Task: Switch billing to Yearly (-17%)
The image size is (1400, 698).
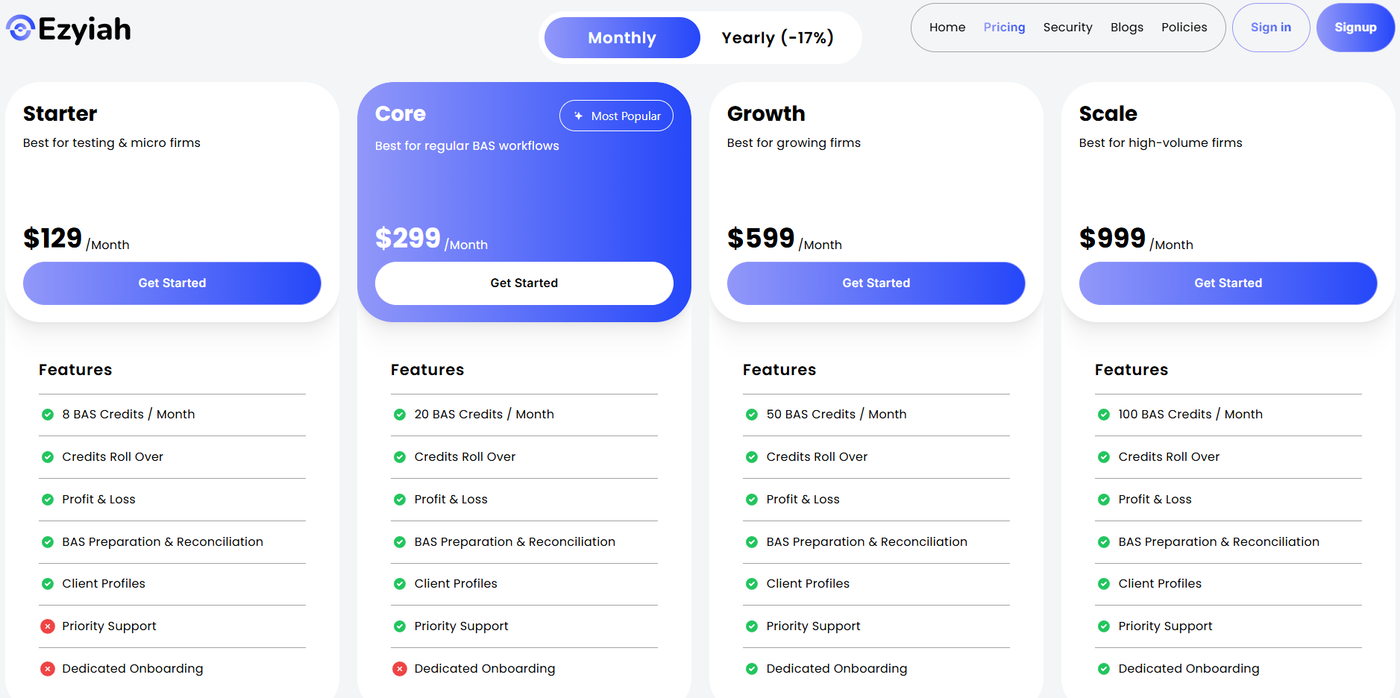Action: 777,38
